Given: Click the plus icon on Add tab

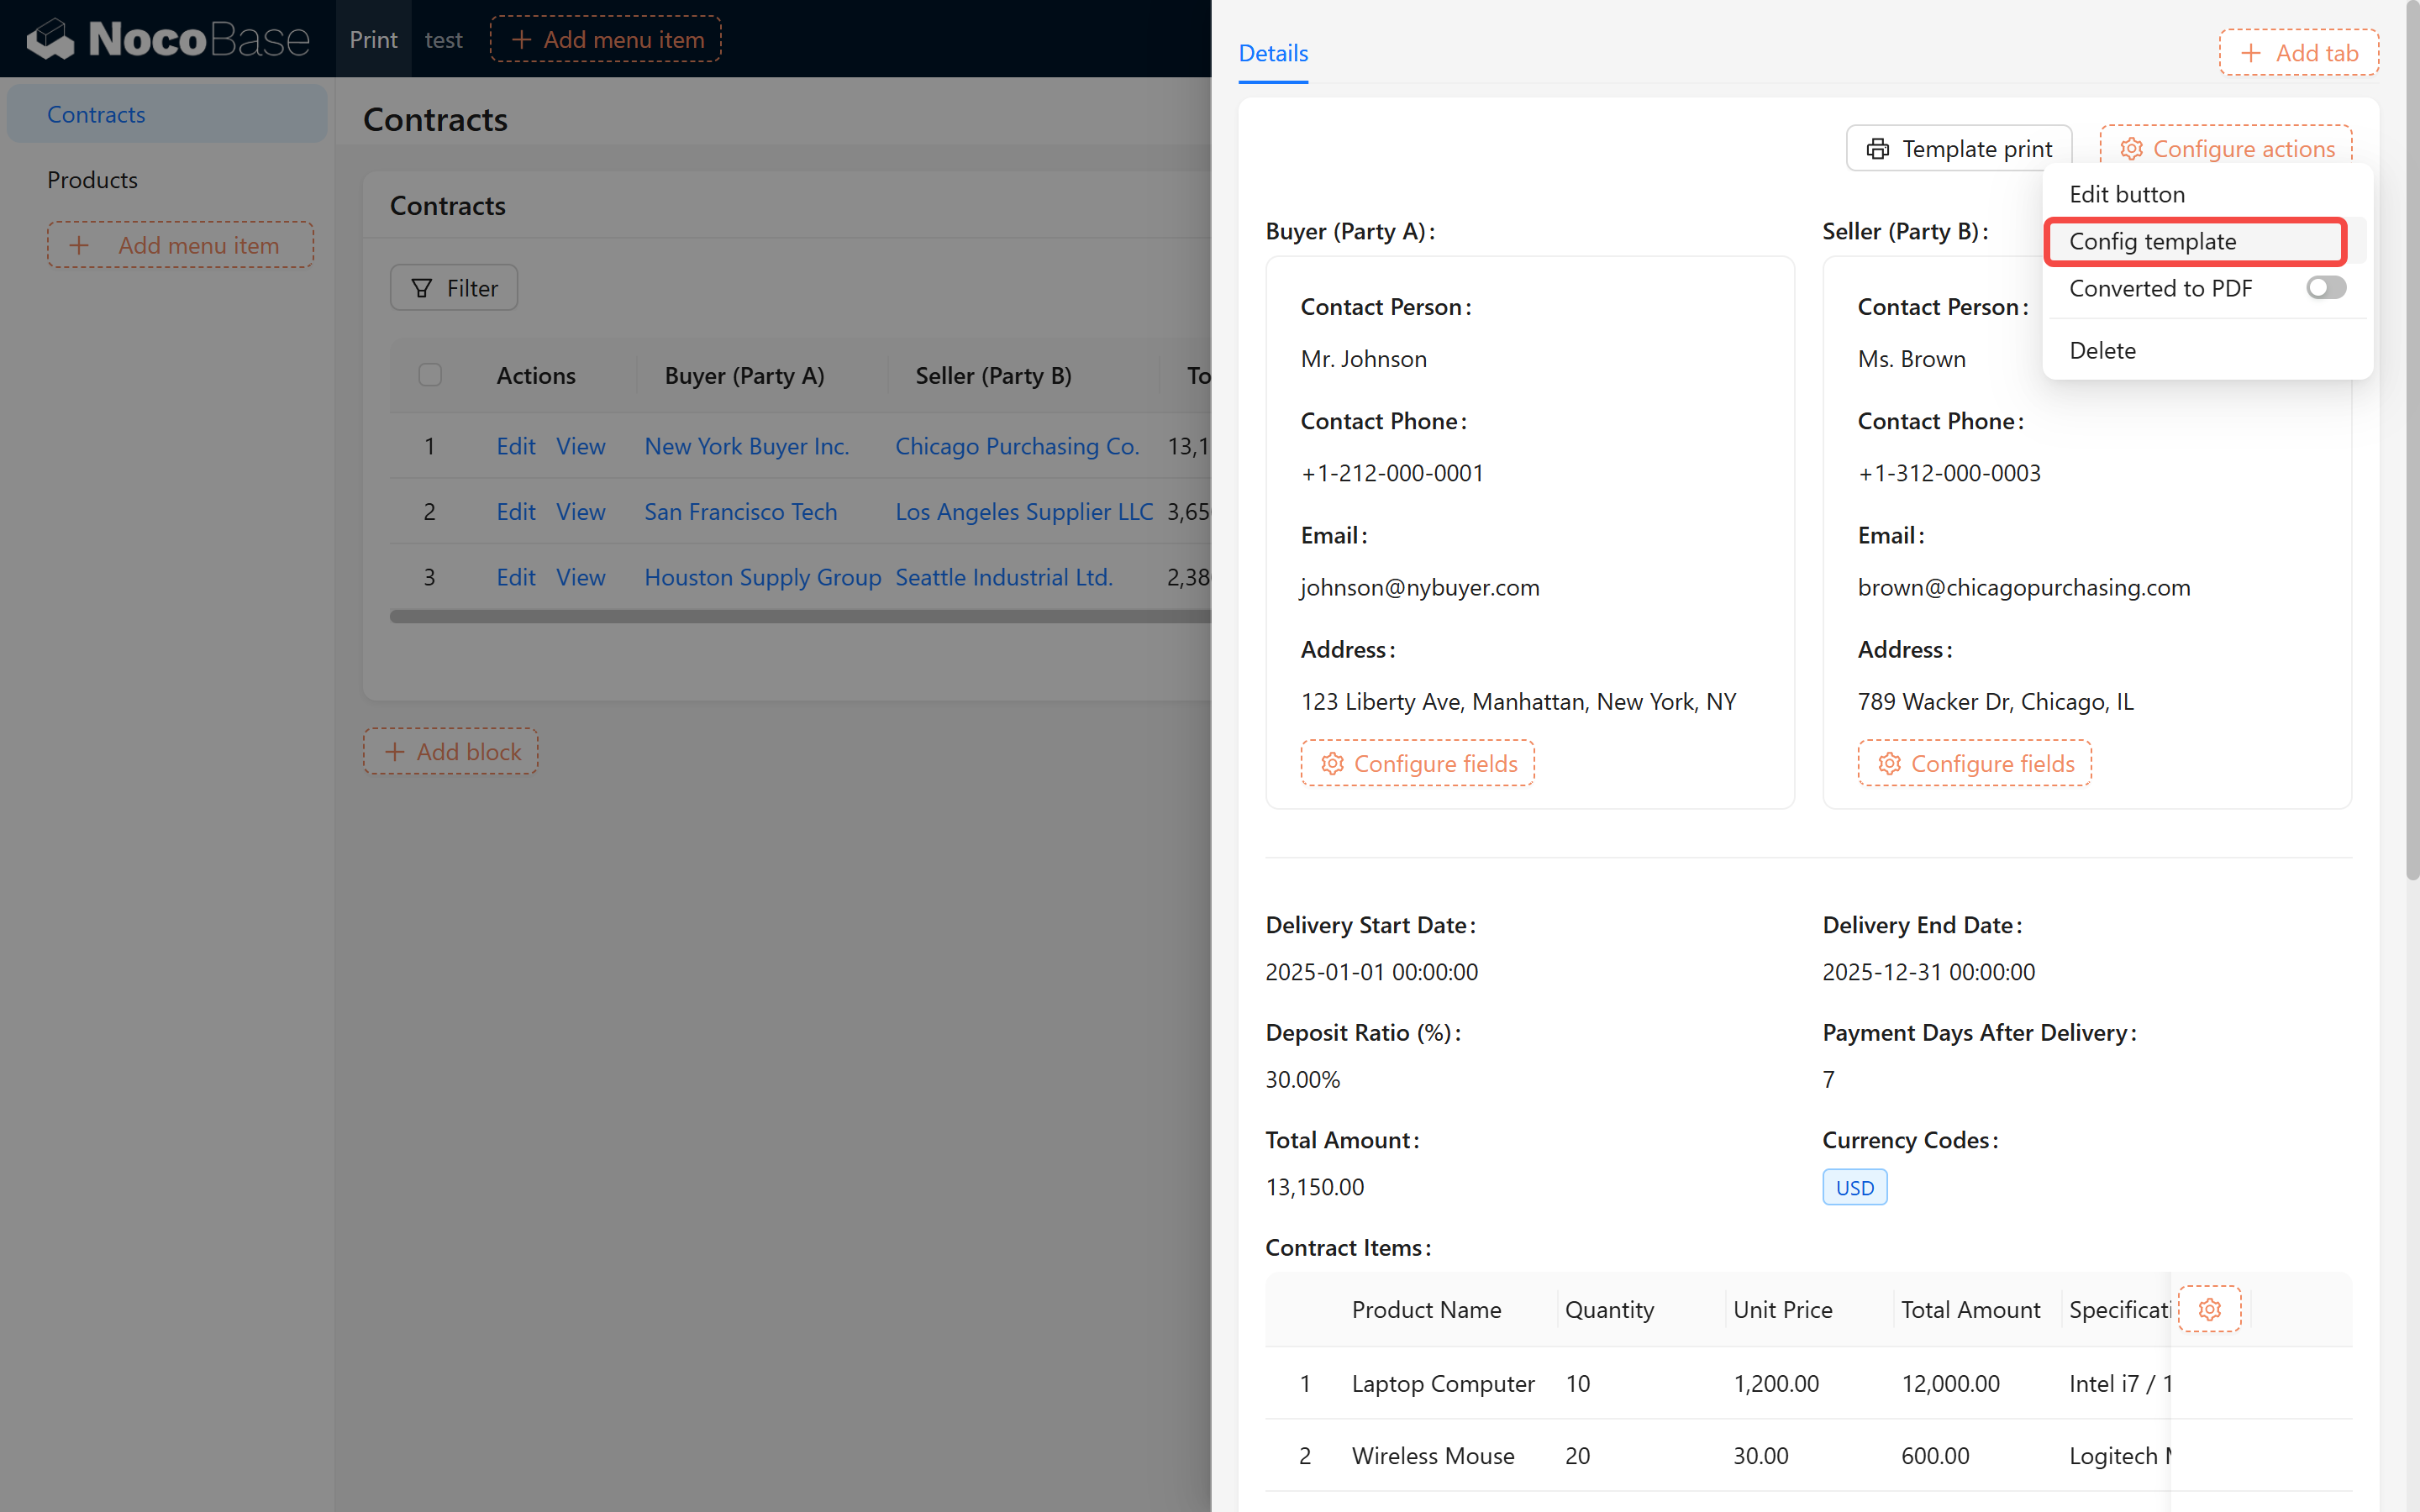Looking at the screenshot, I should click(2250, 53).
